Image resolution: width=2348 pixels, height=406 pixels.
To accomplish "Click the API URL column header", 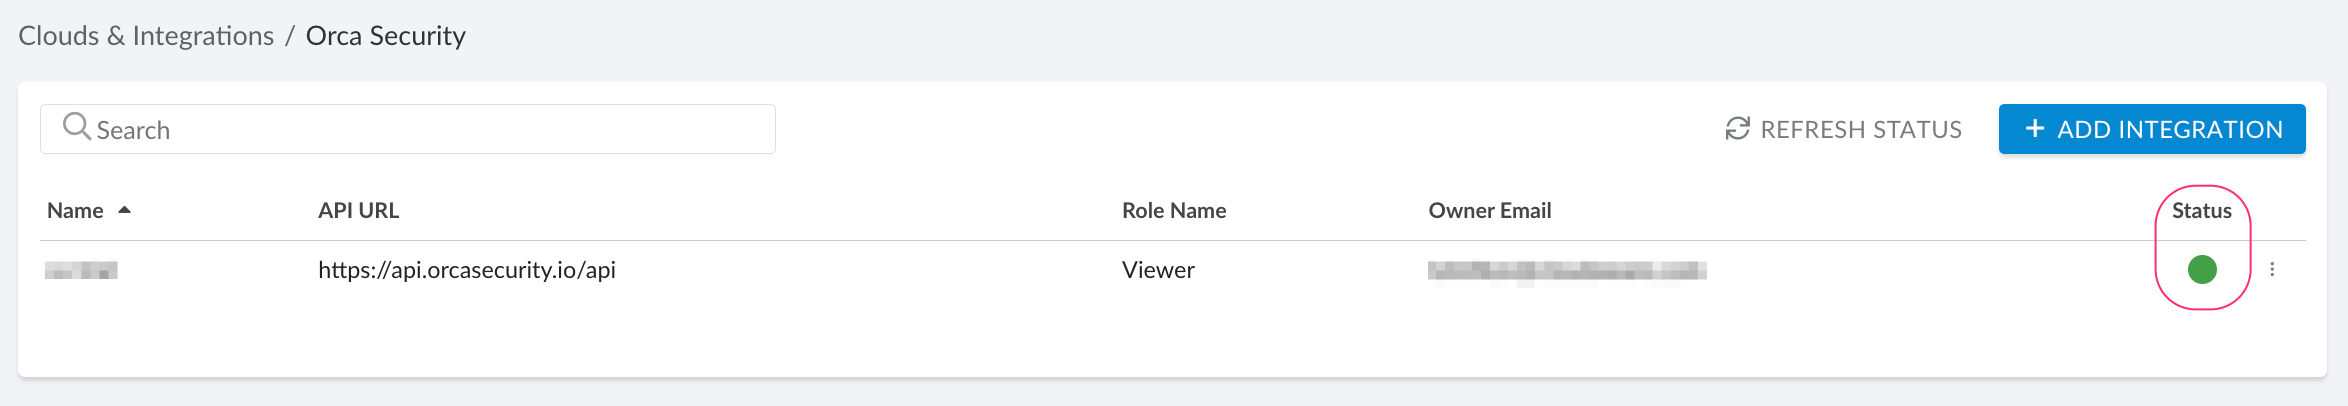I will (x=358, y=211).
